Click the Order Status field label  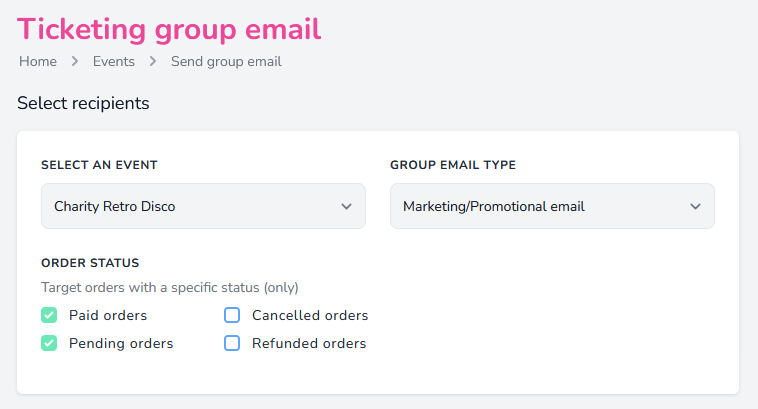click(x=90, y=263)
